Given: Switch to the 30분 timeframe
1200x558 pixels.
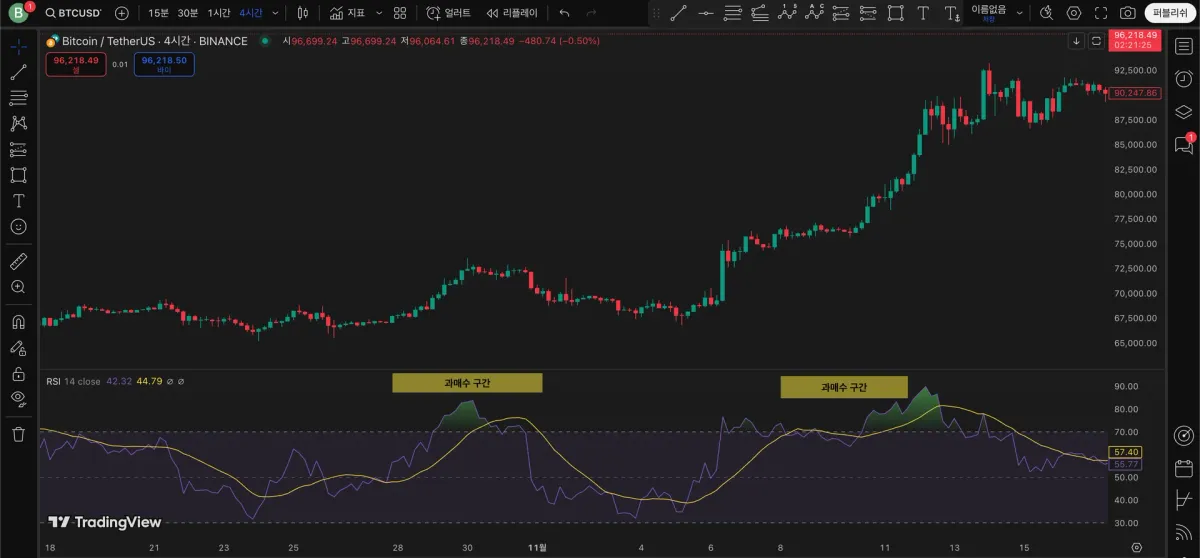Looking at the screenshot, I should (188, 14).
